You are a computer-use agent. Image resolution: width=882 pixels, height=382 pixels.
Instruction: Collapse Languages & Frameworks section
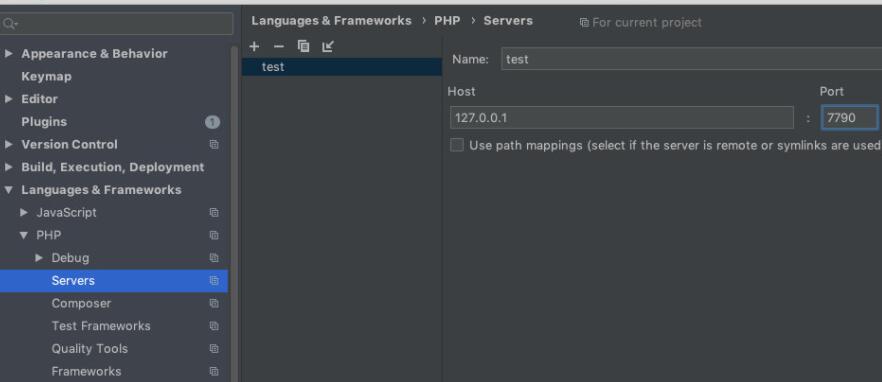coord(8,190)
